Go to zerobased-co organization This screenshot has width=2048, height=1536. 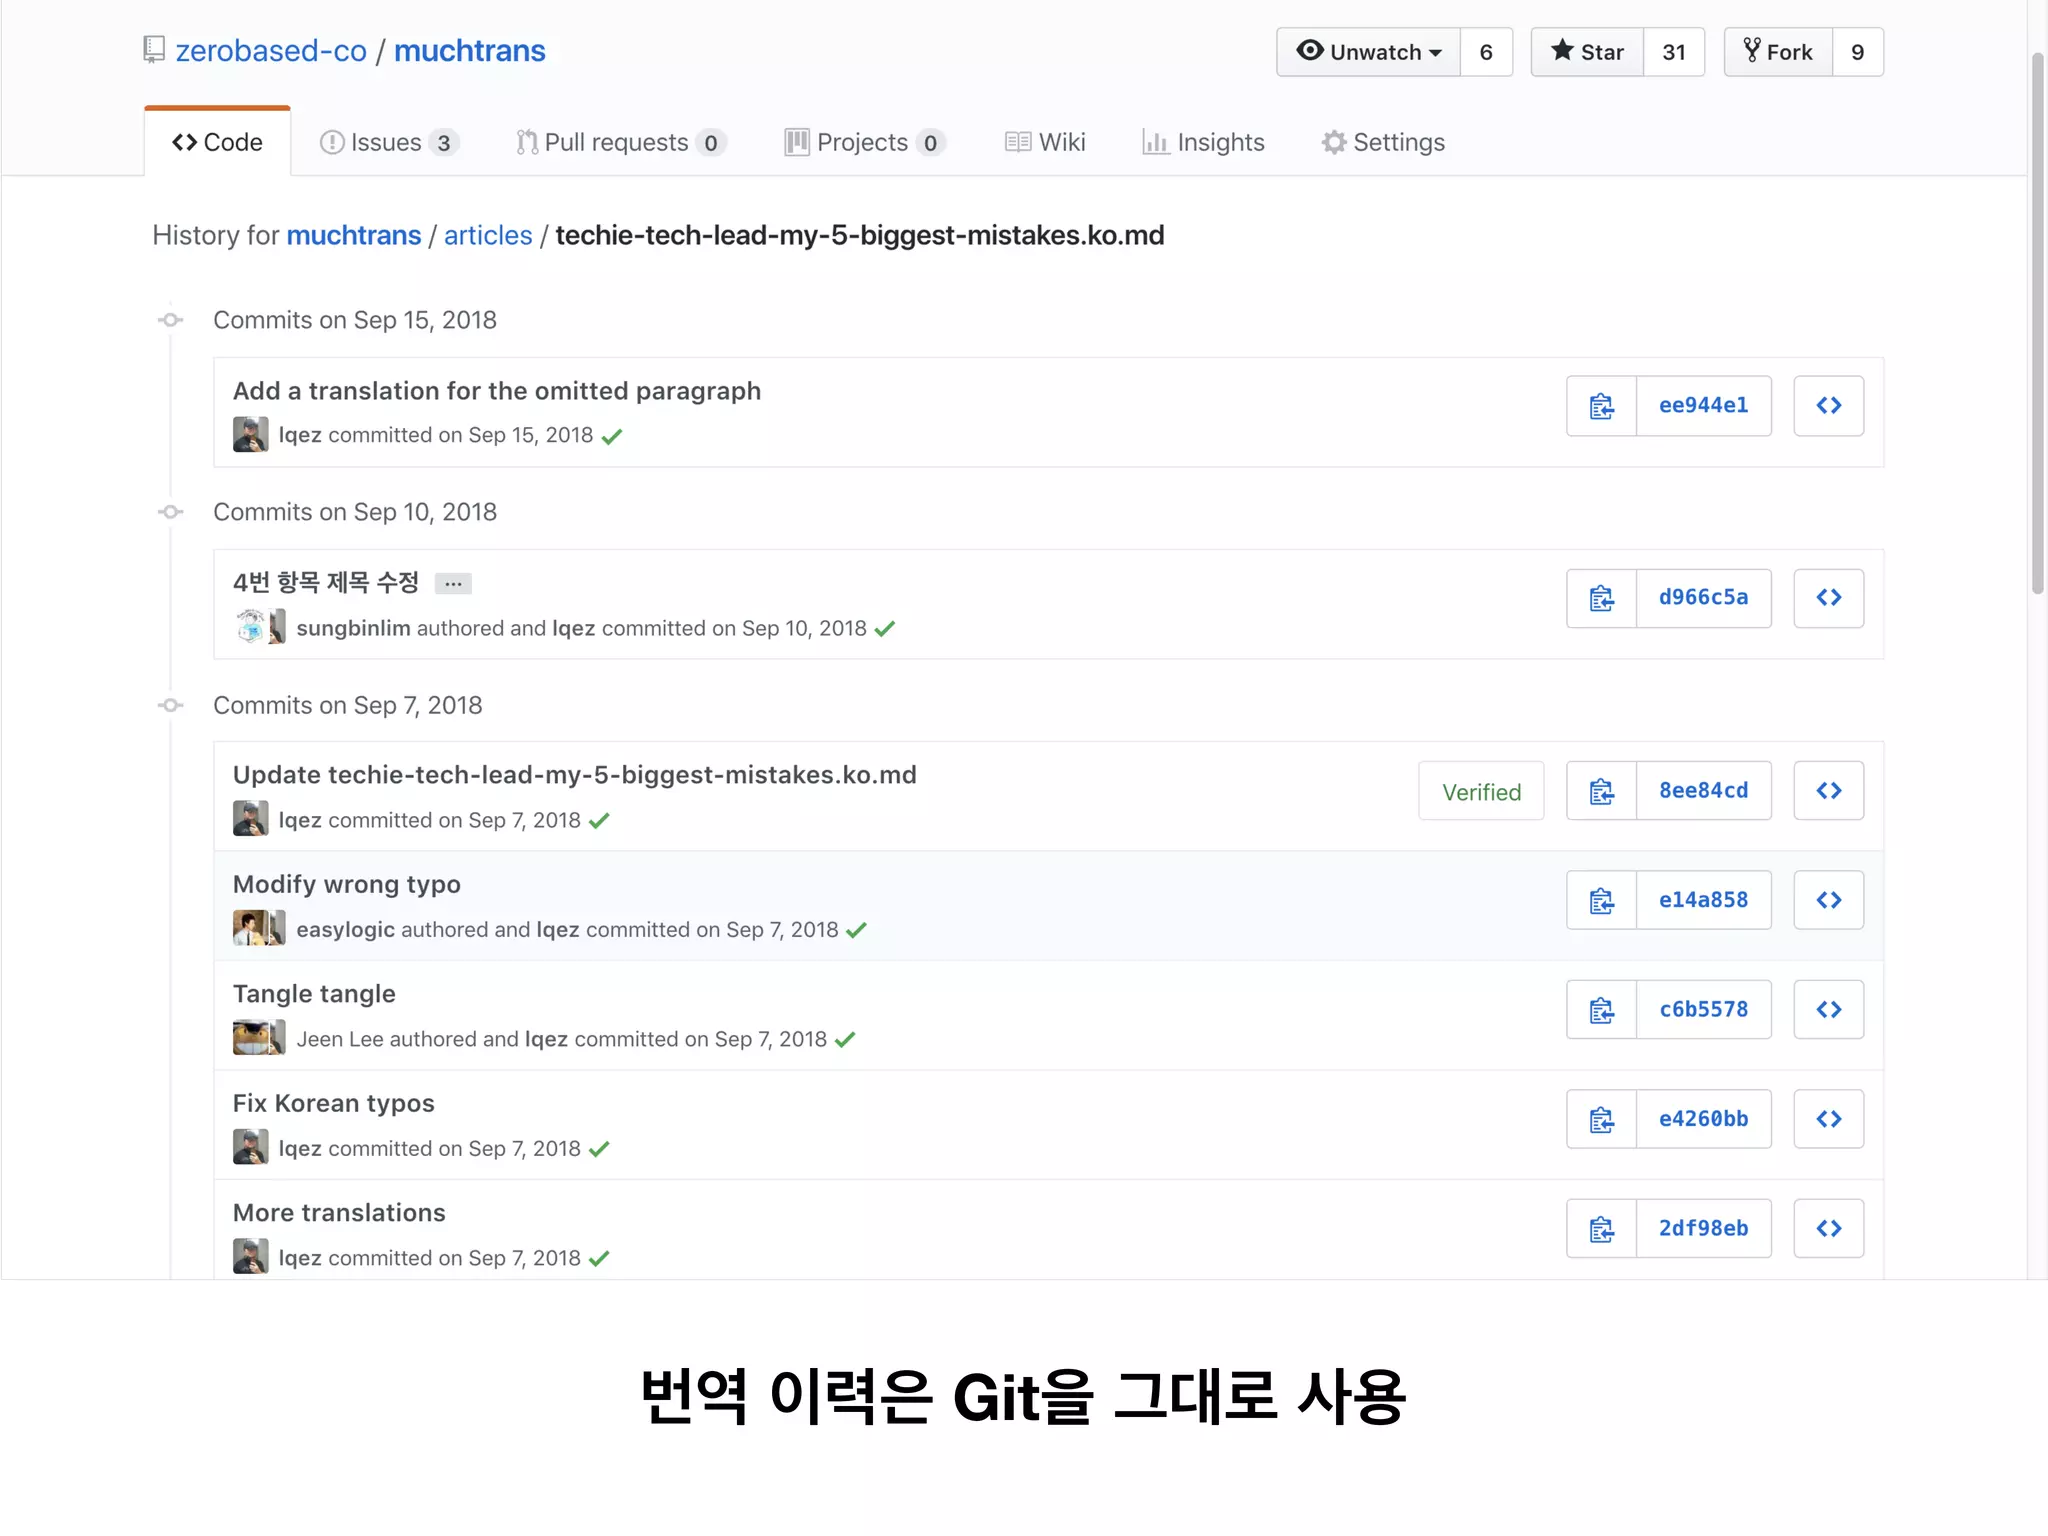271,51
